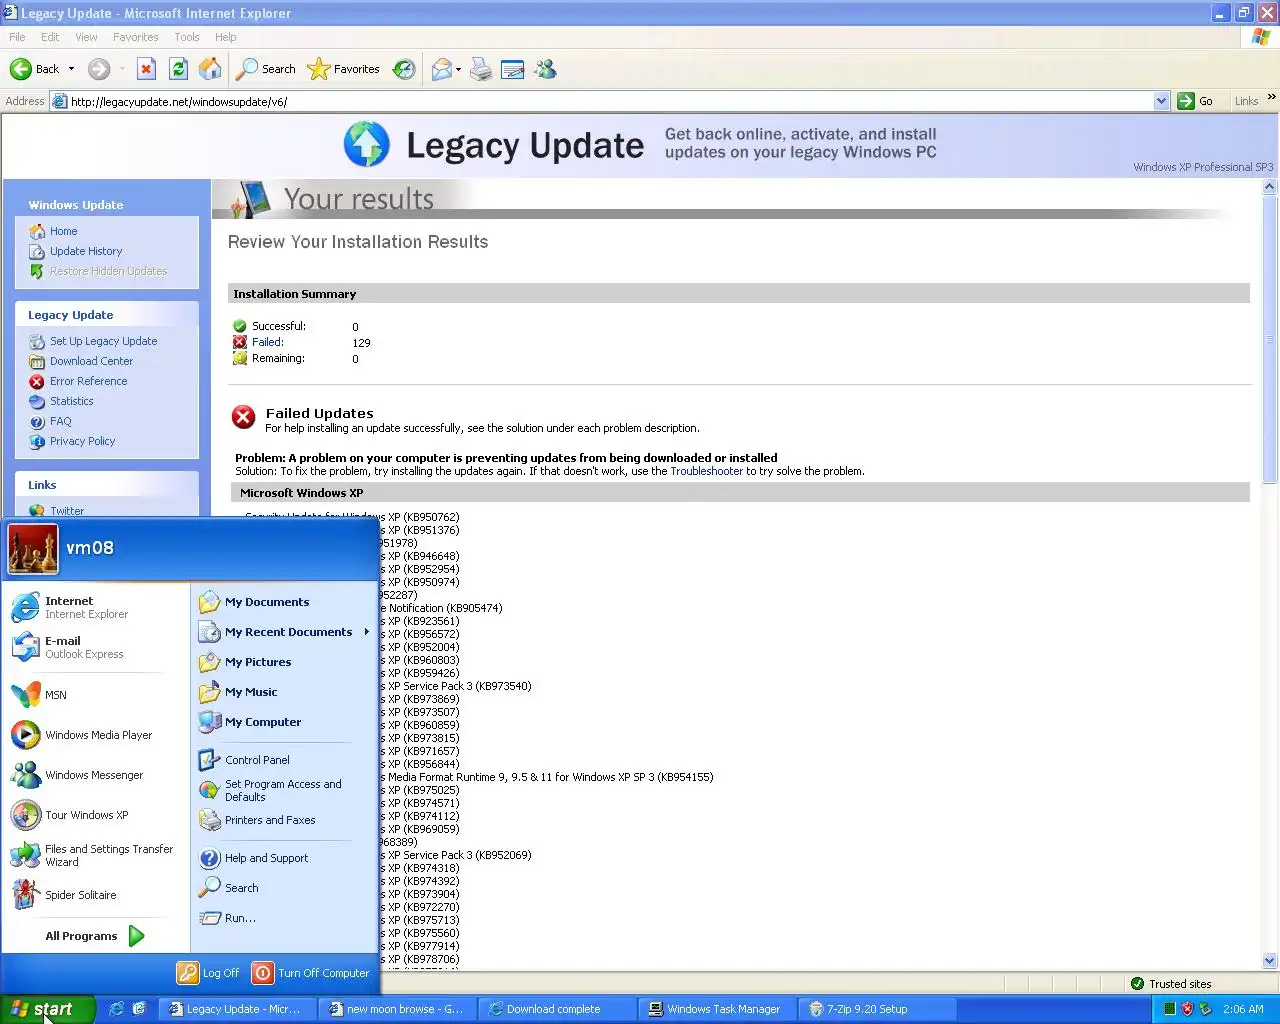Viewport: 1280px width, 1024px height.
Task: Click Turn Off Computer button
Action: pyautogui.click(x=311, y=973)
